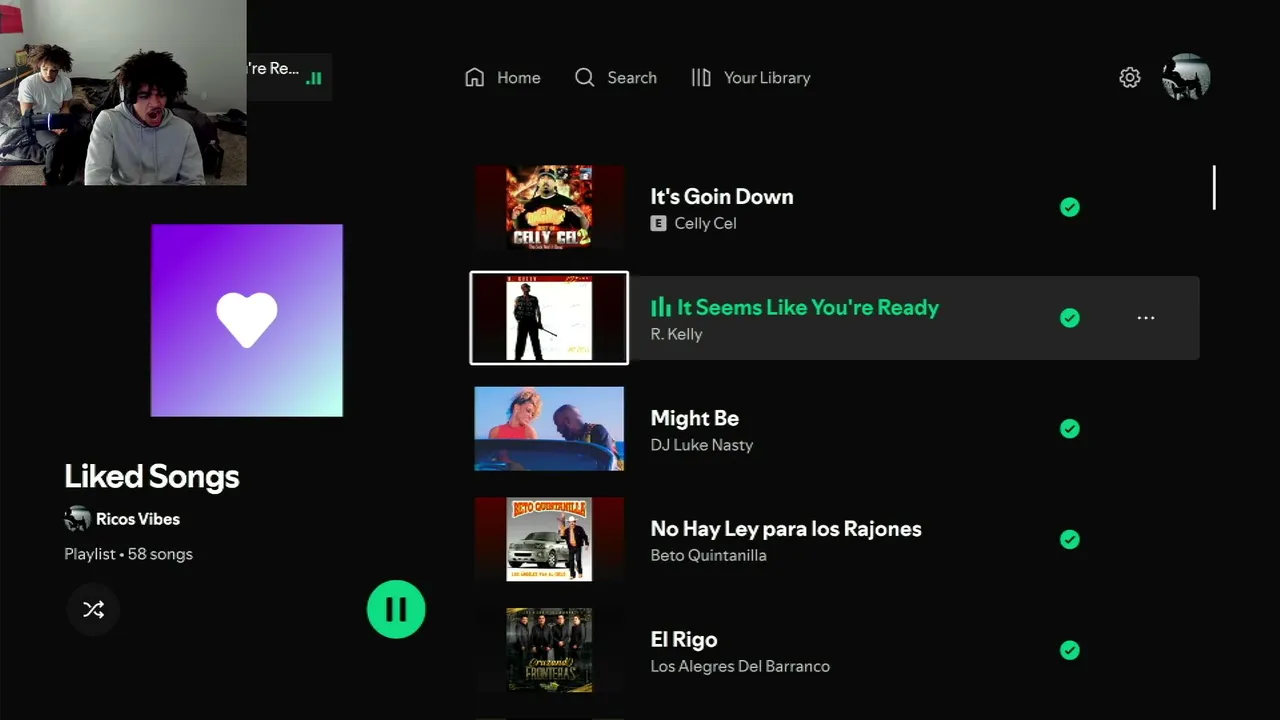Open the Ricos Vibes profile link
1280x720 pixels.
138,519
